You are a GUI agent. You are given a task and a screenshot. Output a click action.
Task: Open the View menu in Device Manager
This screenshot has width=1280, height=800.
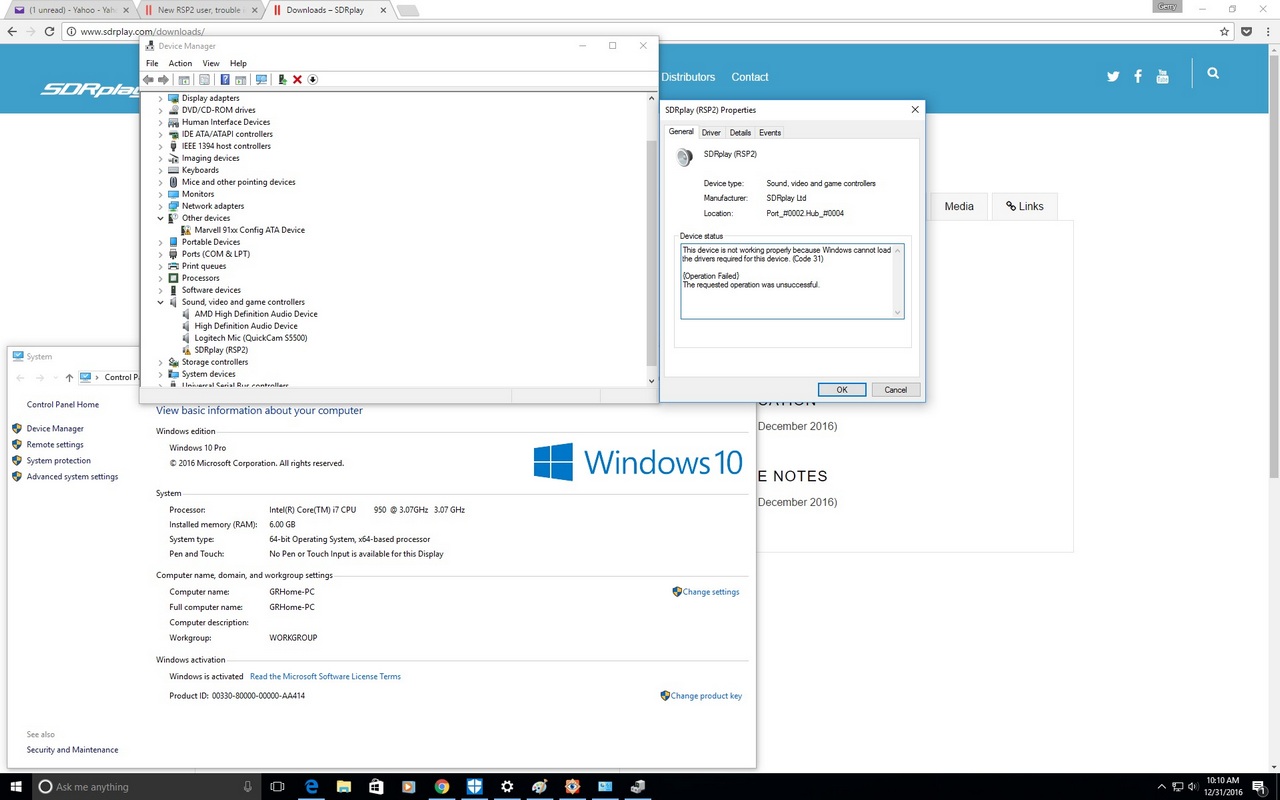pyautogui.click(x=211, y=63)
